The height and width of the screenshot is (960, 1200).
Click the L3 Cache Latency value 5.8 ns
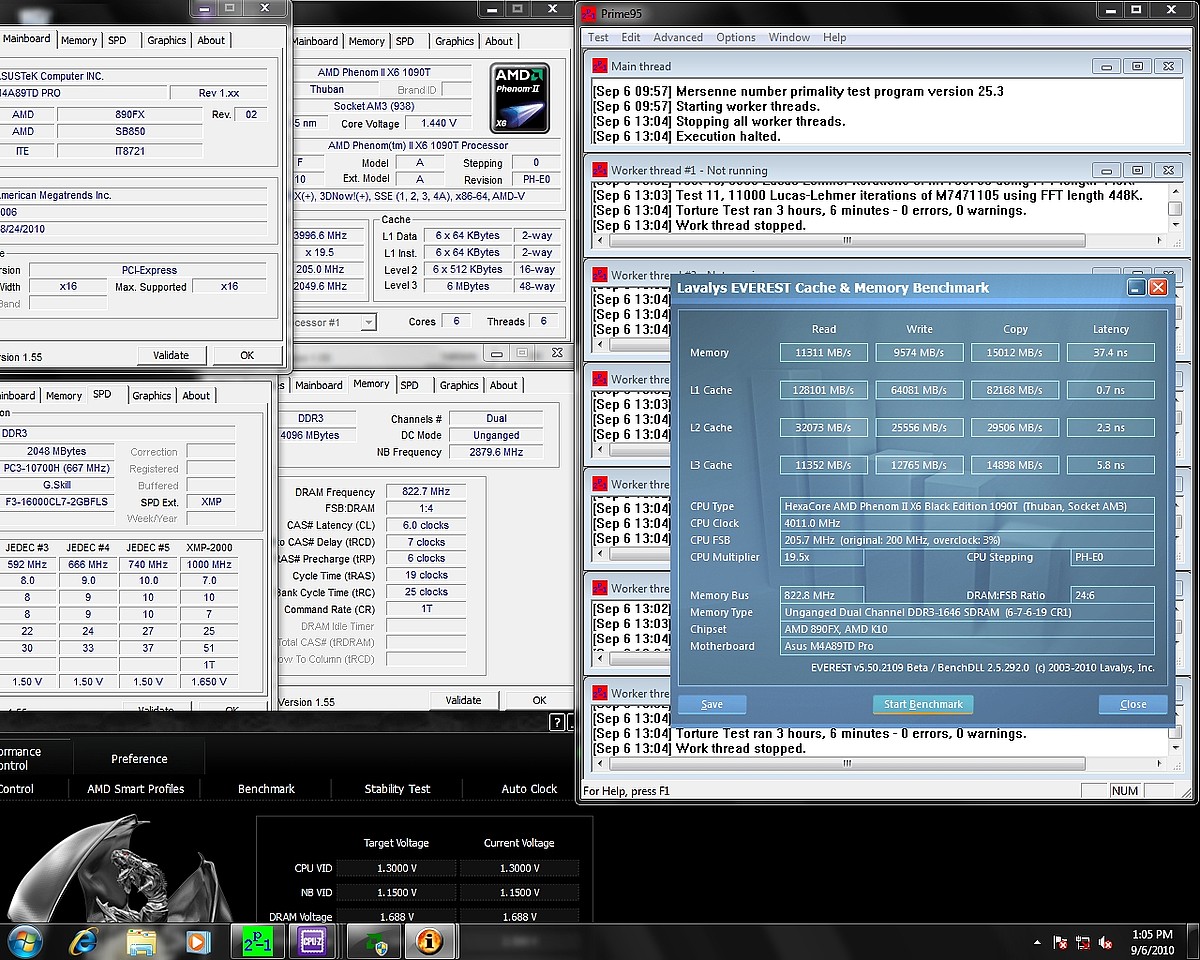point(1111,466)
